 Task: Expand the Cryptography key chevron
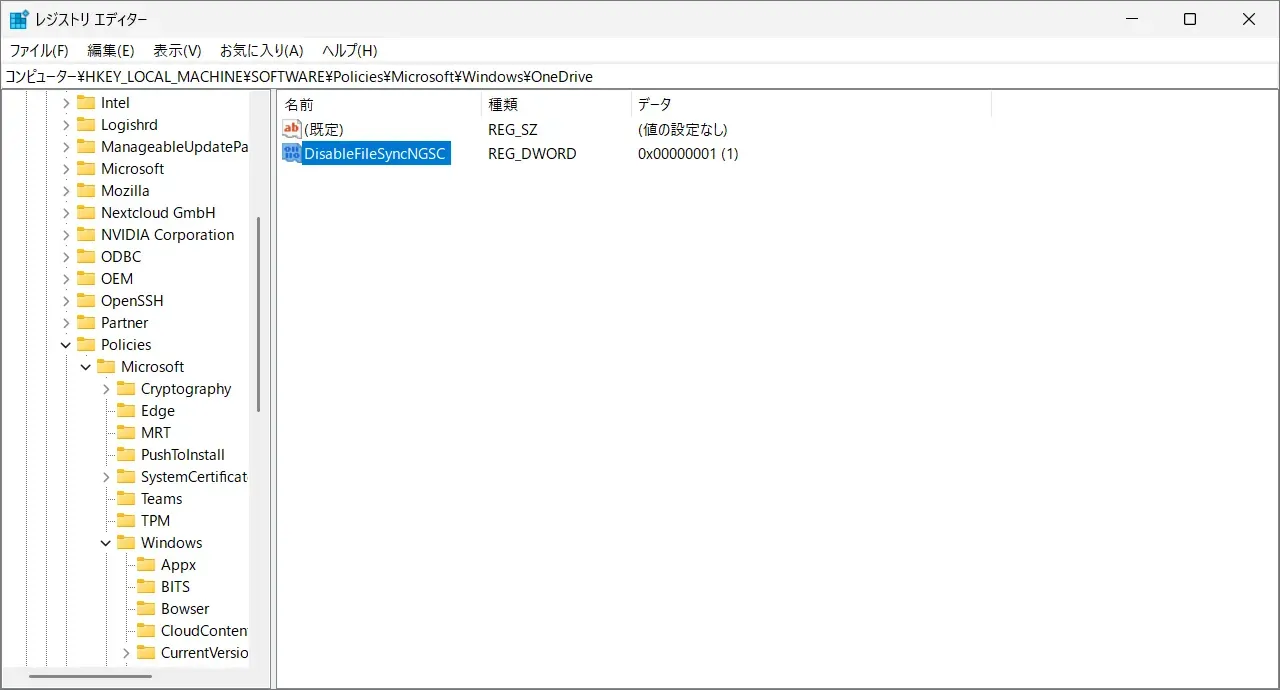[x=106, y=389]
